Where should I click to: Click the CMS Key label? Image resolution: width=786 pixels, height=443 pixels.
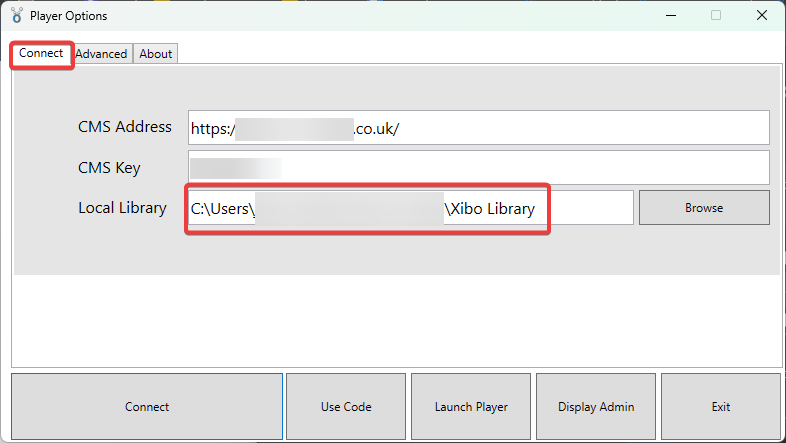pyautogui.click(x=109, y=168)
